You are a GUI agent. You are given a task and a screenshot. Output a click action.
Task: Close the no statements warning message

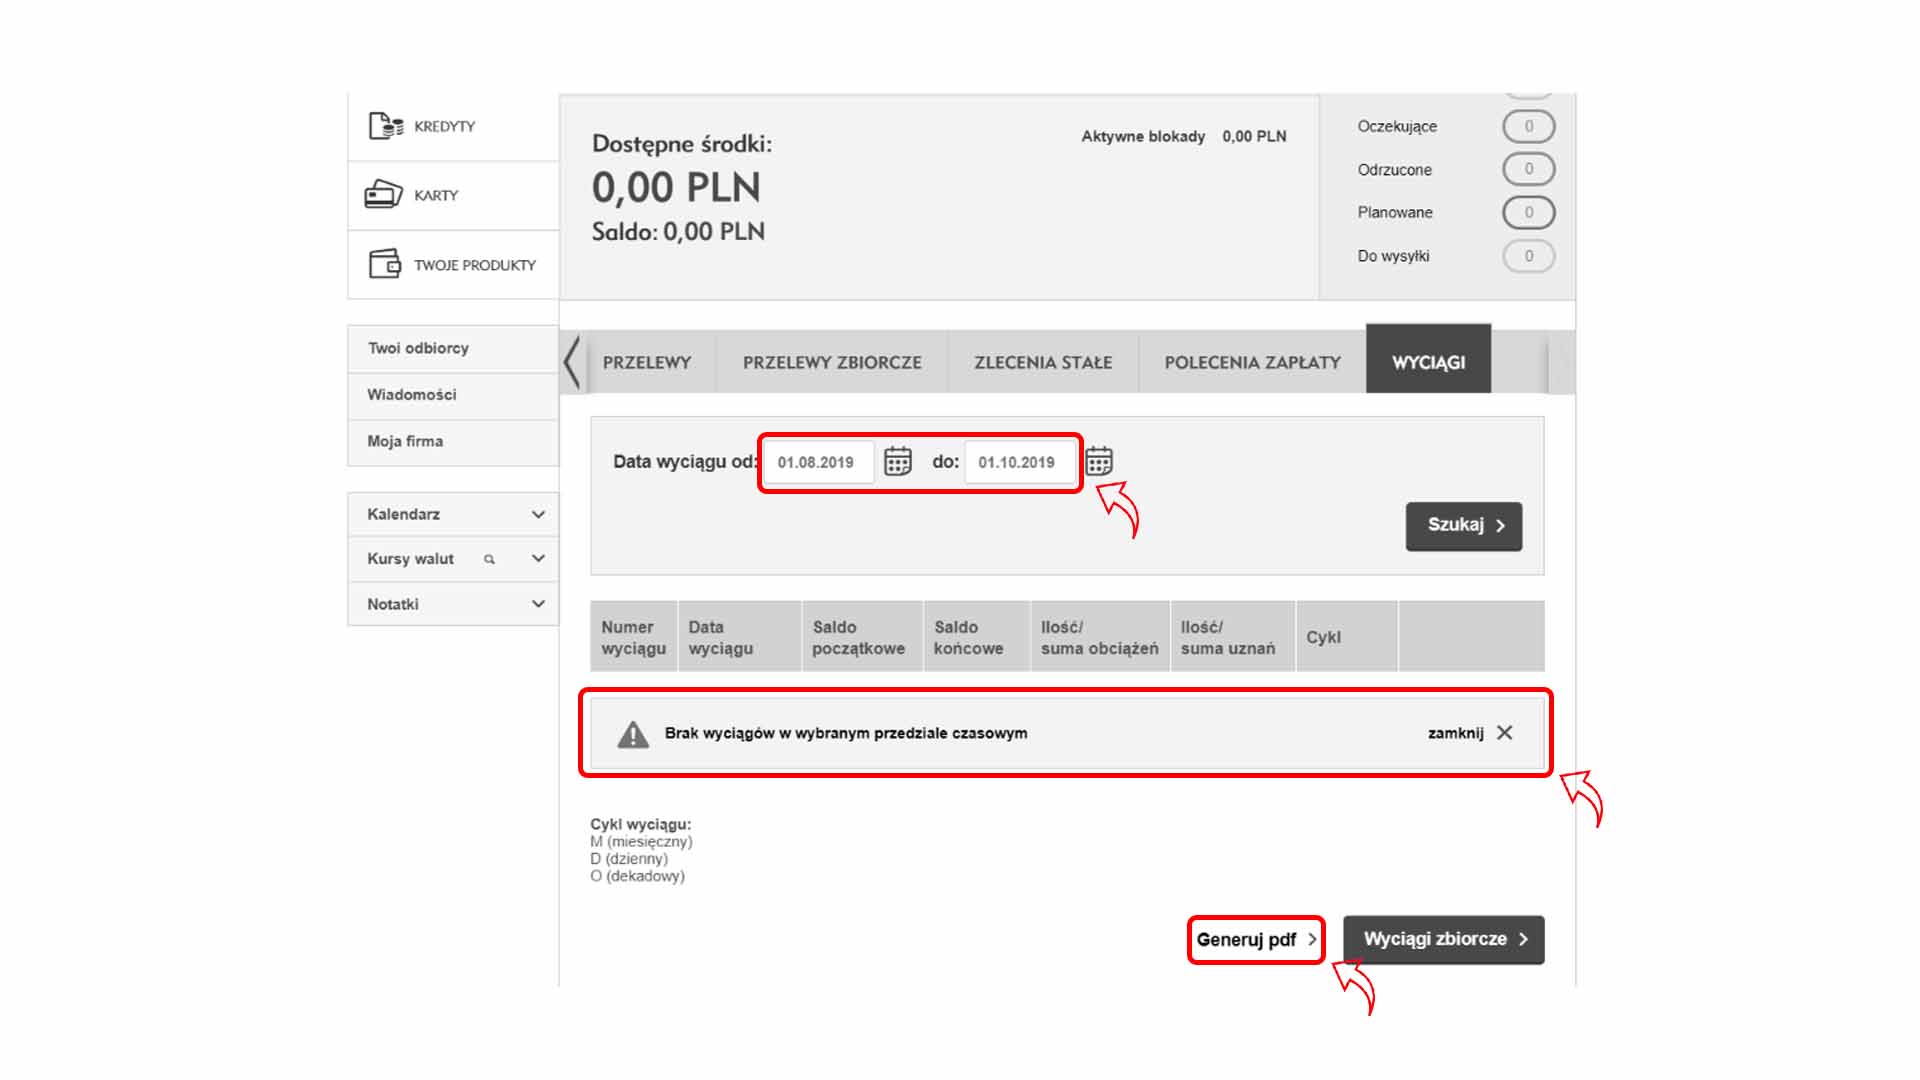(x=1504, y=733)
